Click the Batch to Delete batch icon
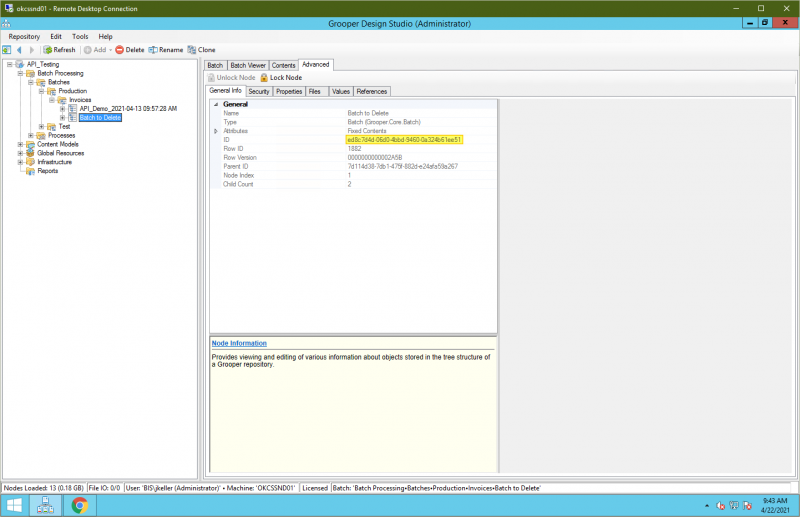 coord(73,118)
